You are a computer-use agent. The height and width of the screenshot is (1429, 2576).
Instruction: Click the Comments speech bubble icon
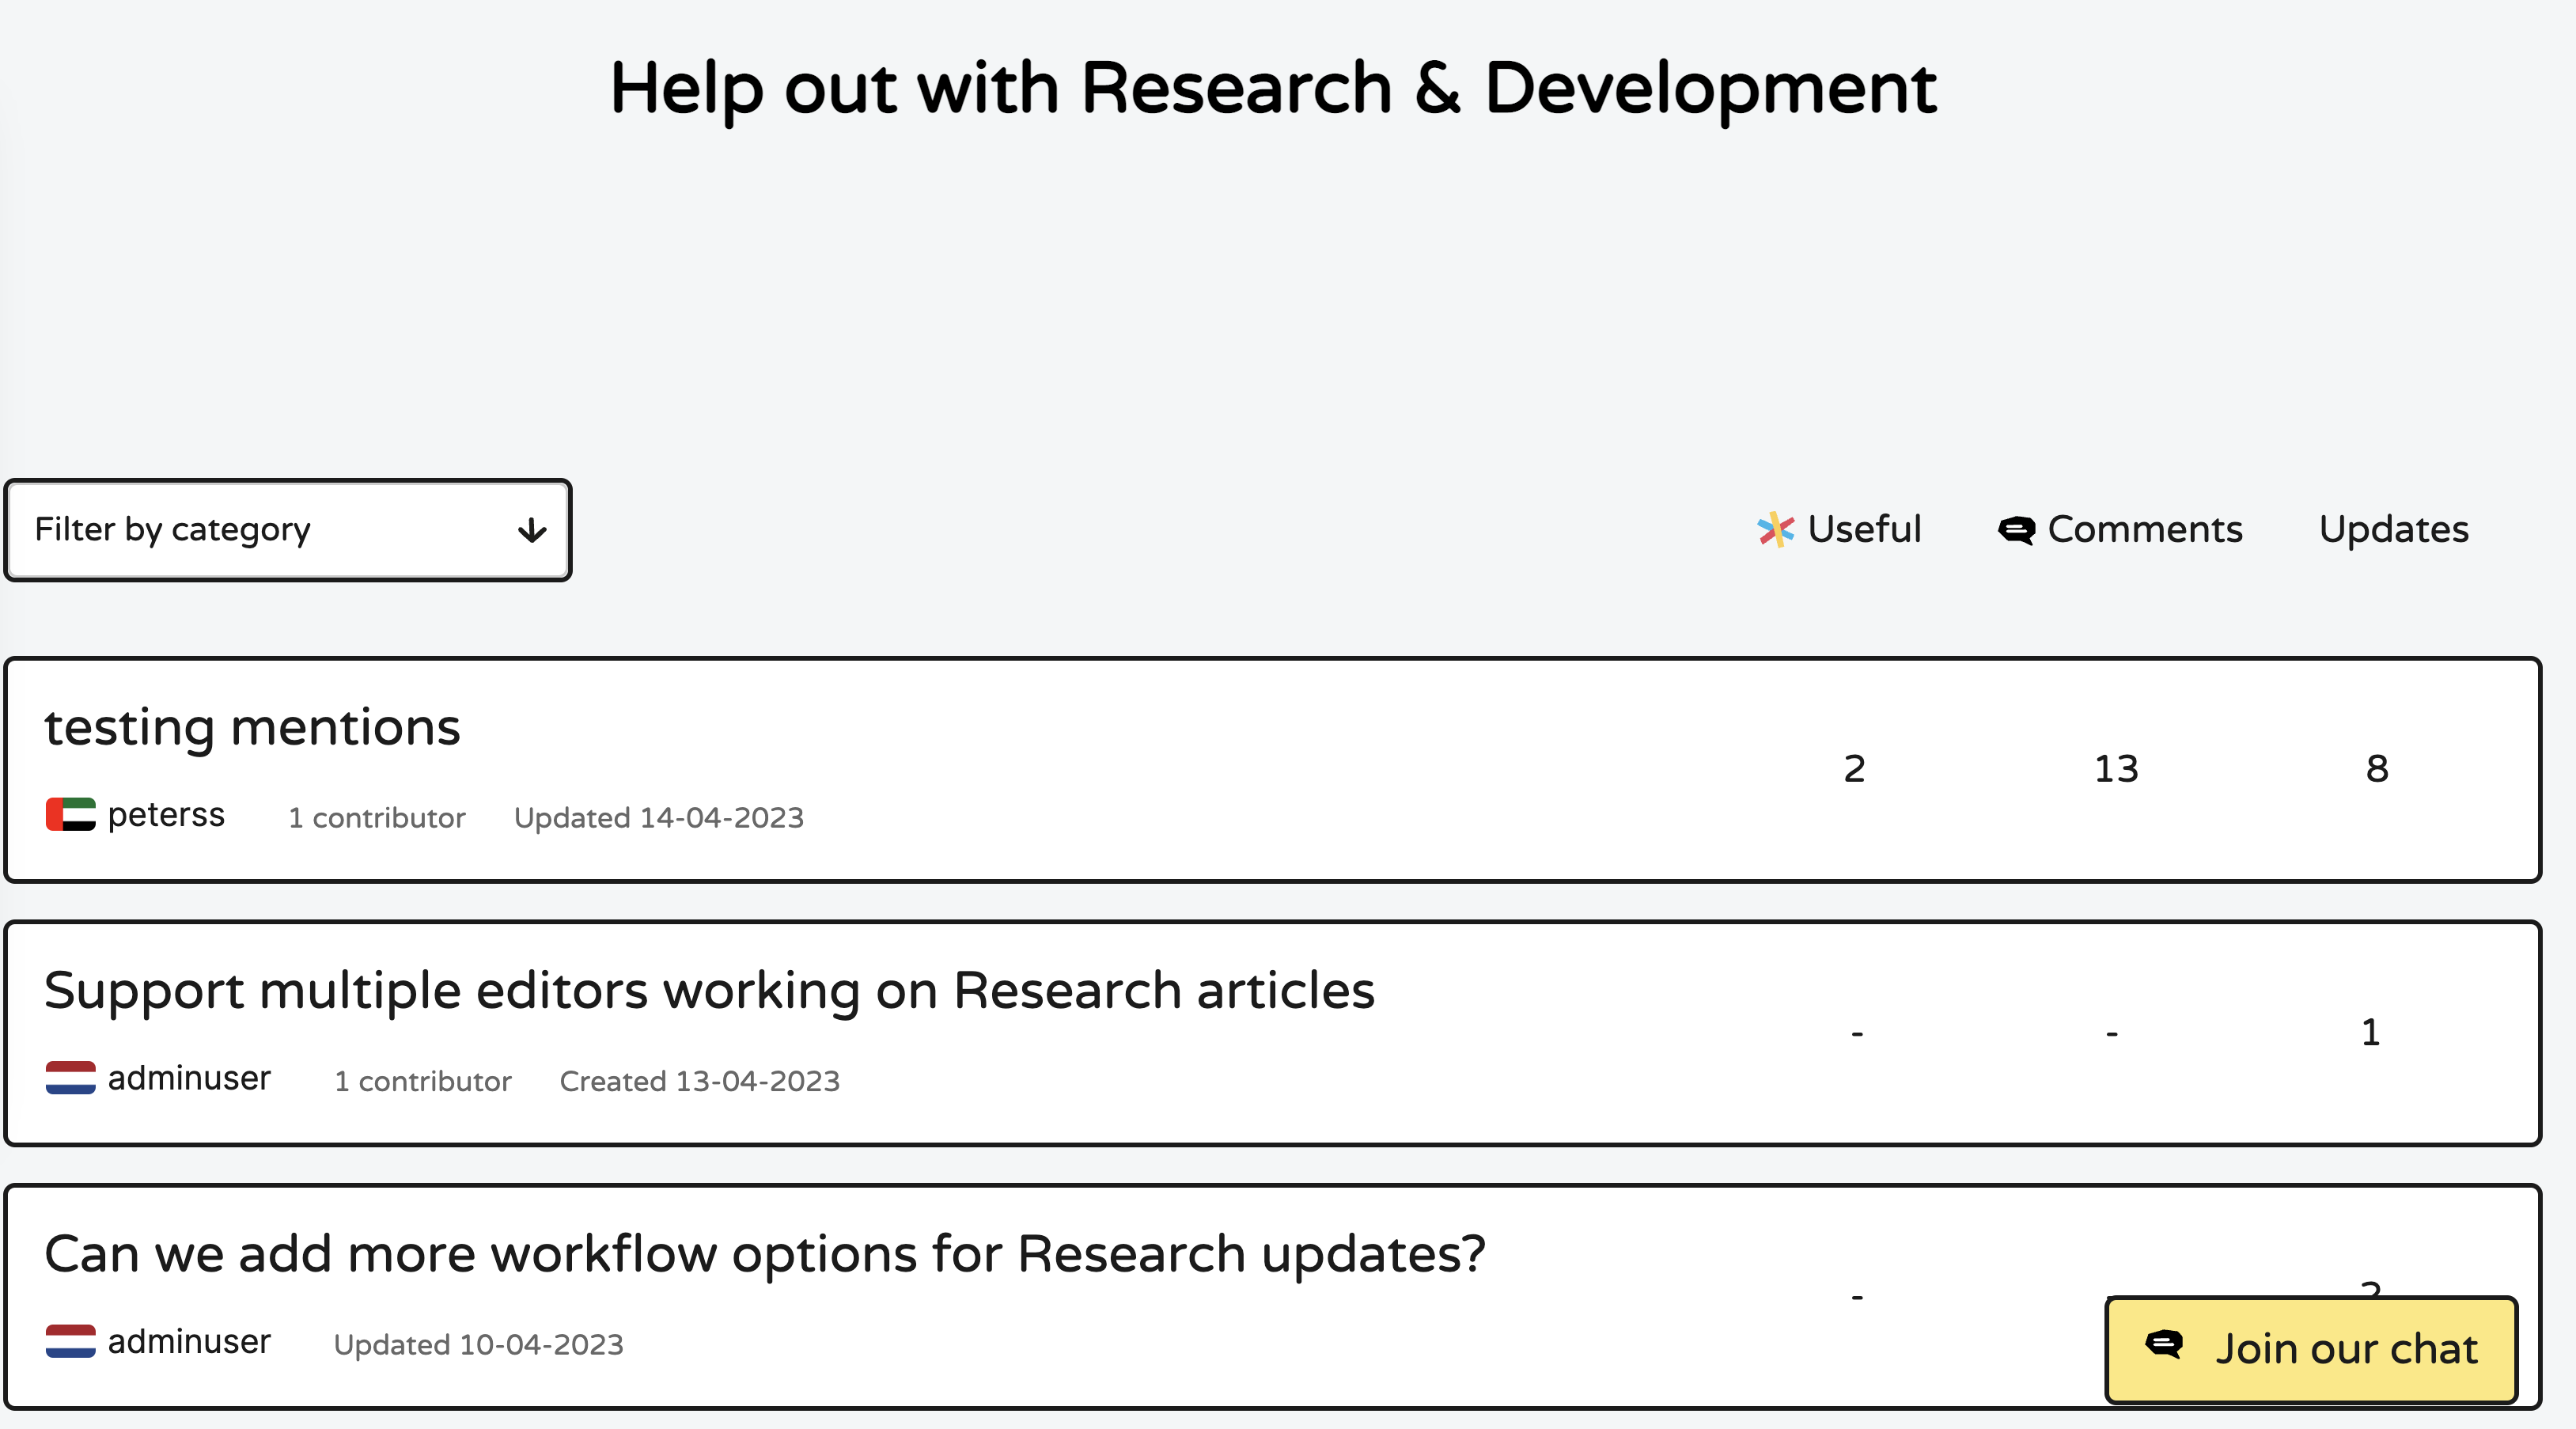2015,529
